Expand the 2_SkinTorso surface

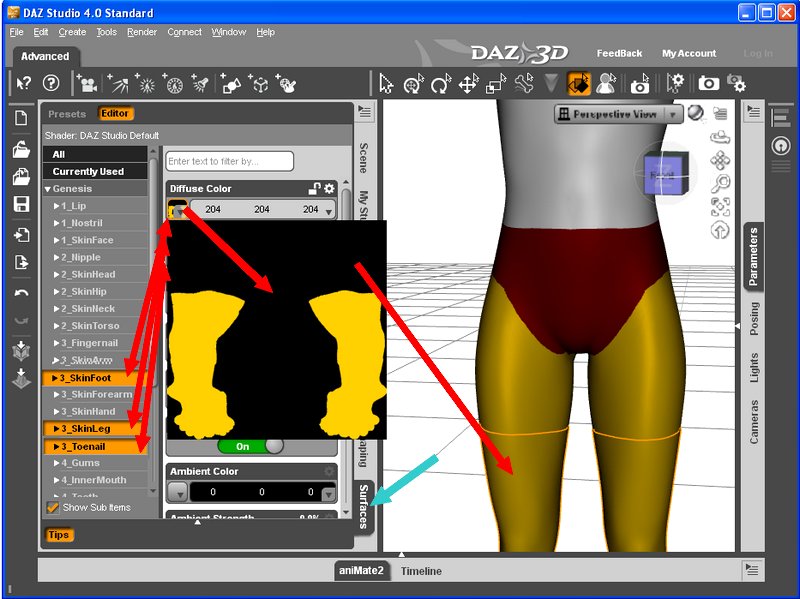[x=57, y=326]
